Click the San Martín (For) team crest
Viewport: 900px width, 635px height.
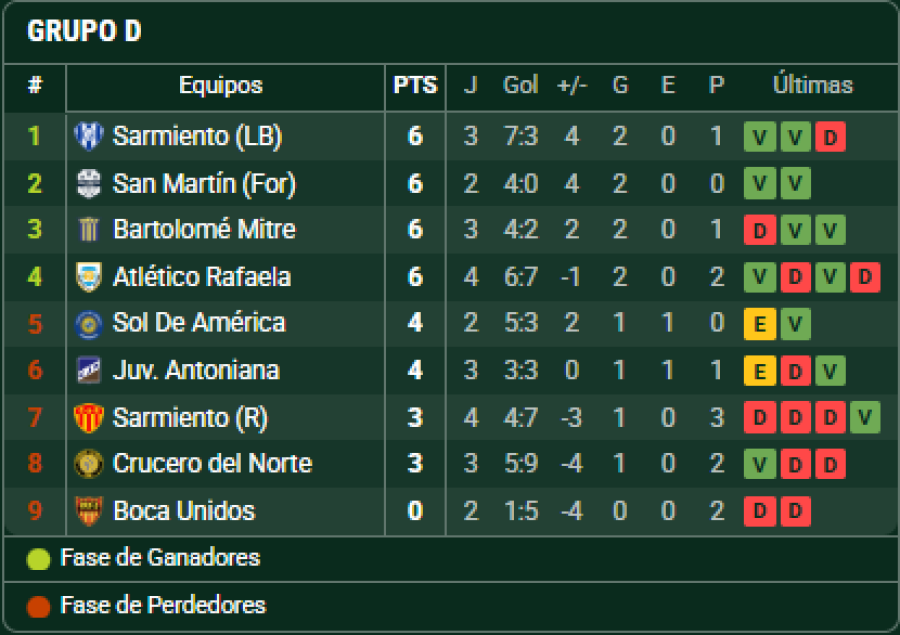[88, 184]
